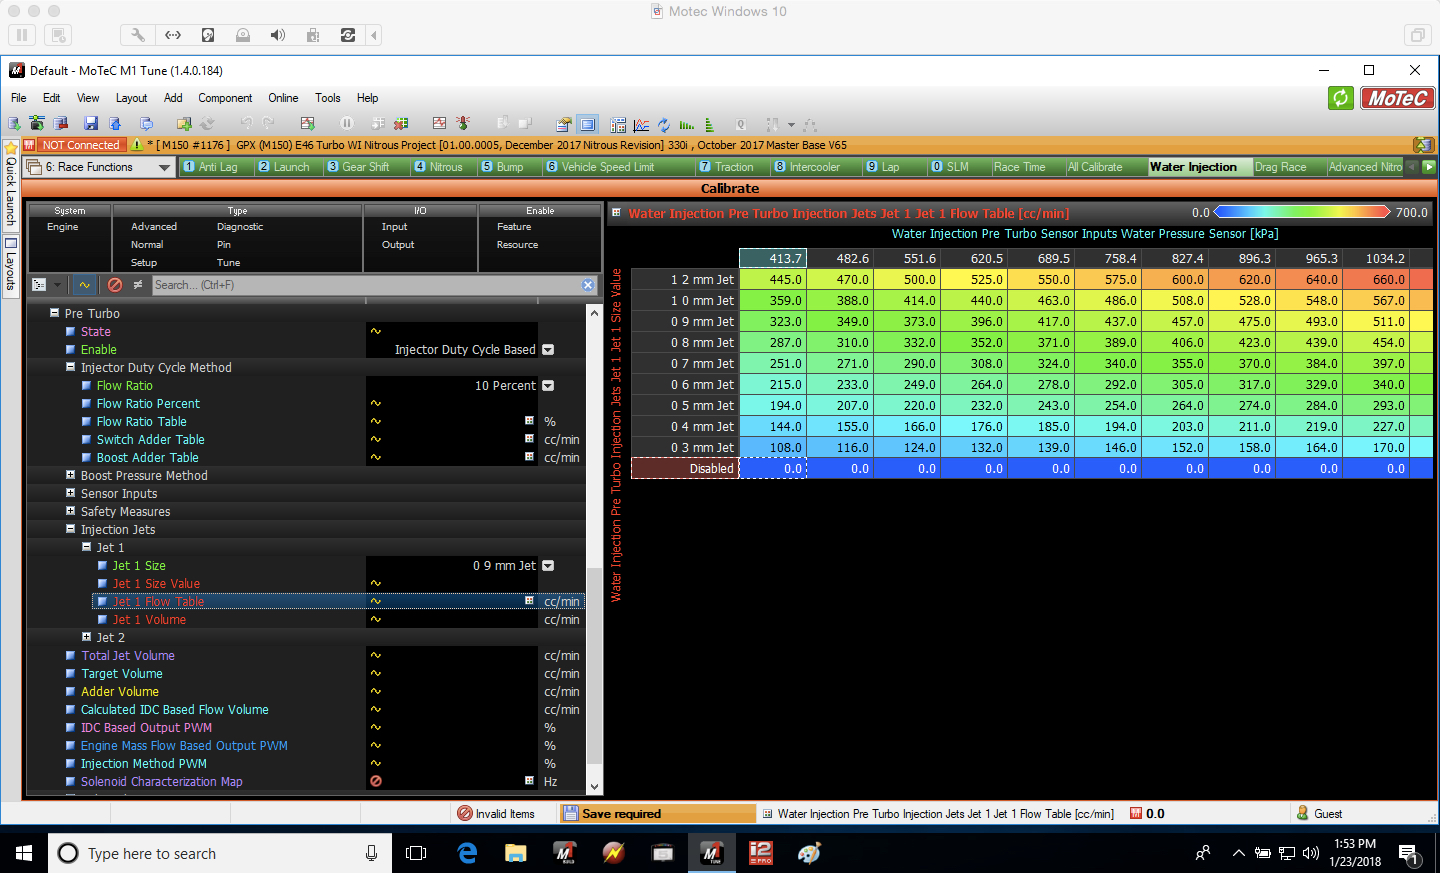Image resolution: width=1440 pixels, height=873 pixels.
Task: Open the File menu
Action: [x=19, y=98]
